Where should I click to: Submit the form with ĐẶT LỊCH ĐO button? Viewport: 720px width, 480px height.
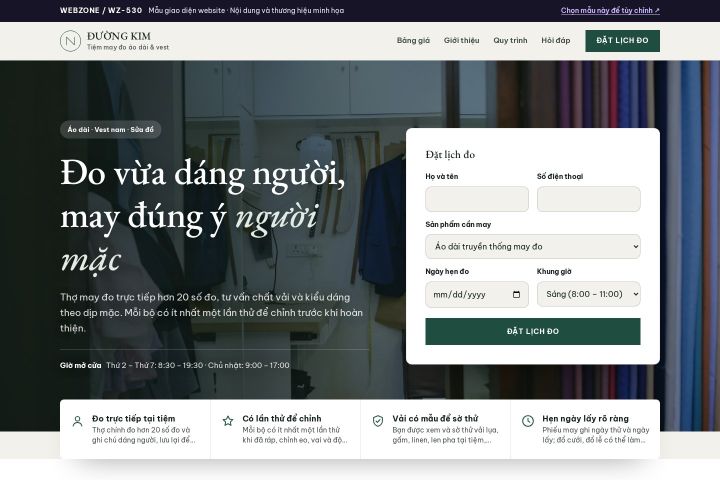coord(533,332)
